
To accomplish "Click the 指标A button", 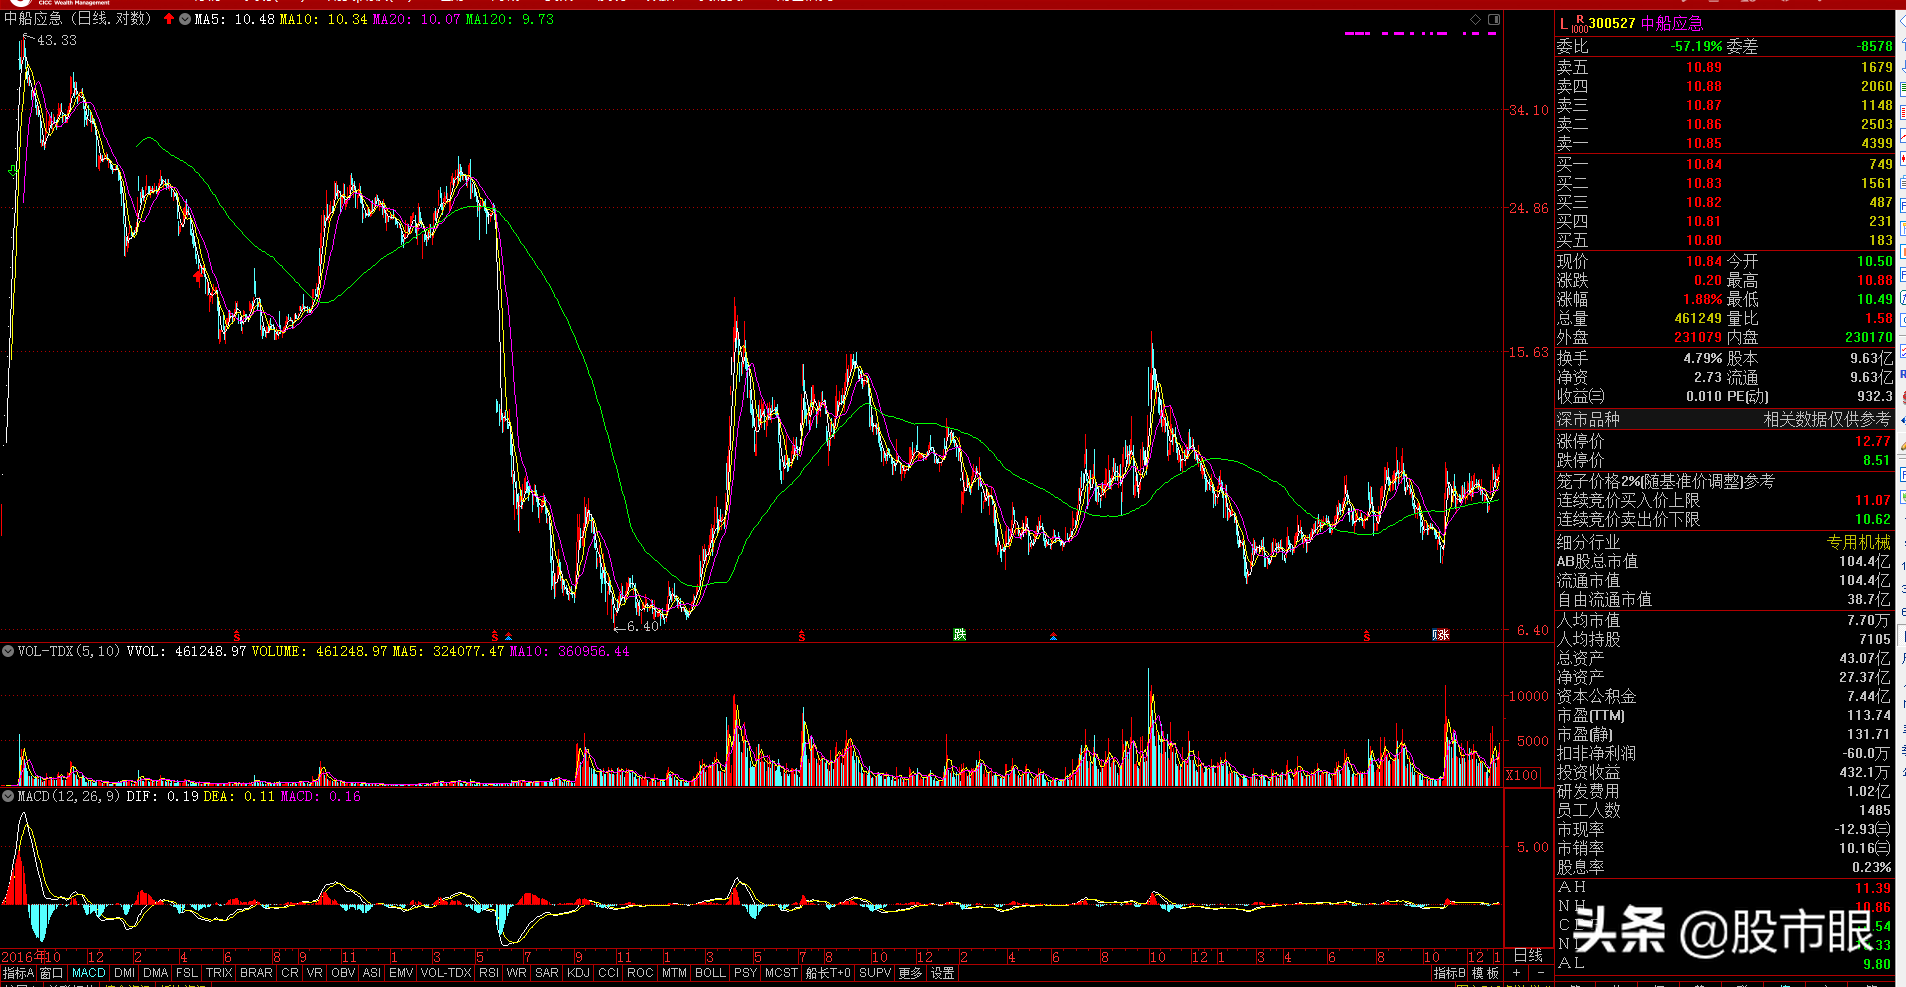I will coord(18,973).
